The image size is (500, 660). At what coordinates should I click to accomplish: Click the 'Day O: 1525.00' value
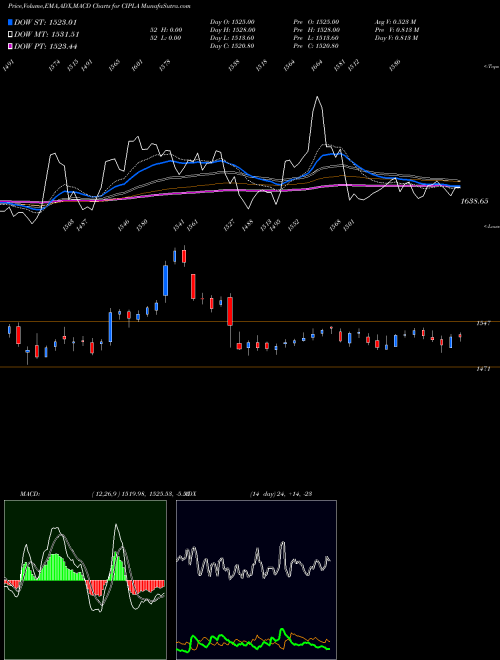coord(232,22)
